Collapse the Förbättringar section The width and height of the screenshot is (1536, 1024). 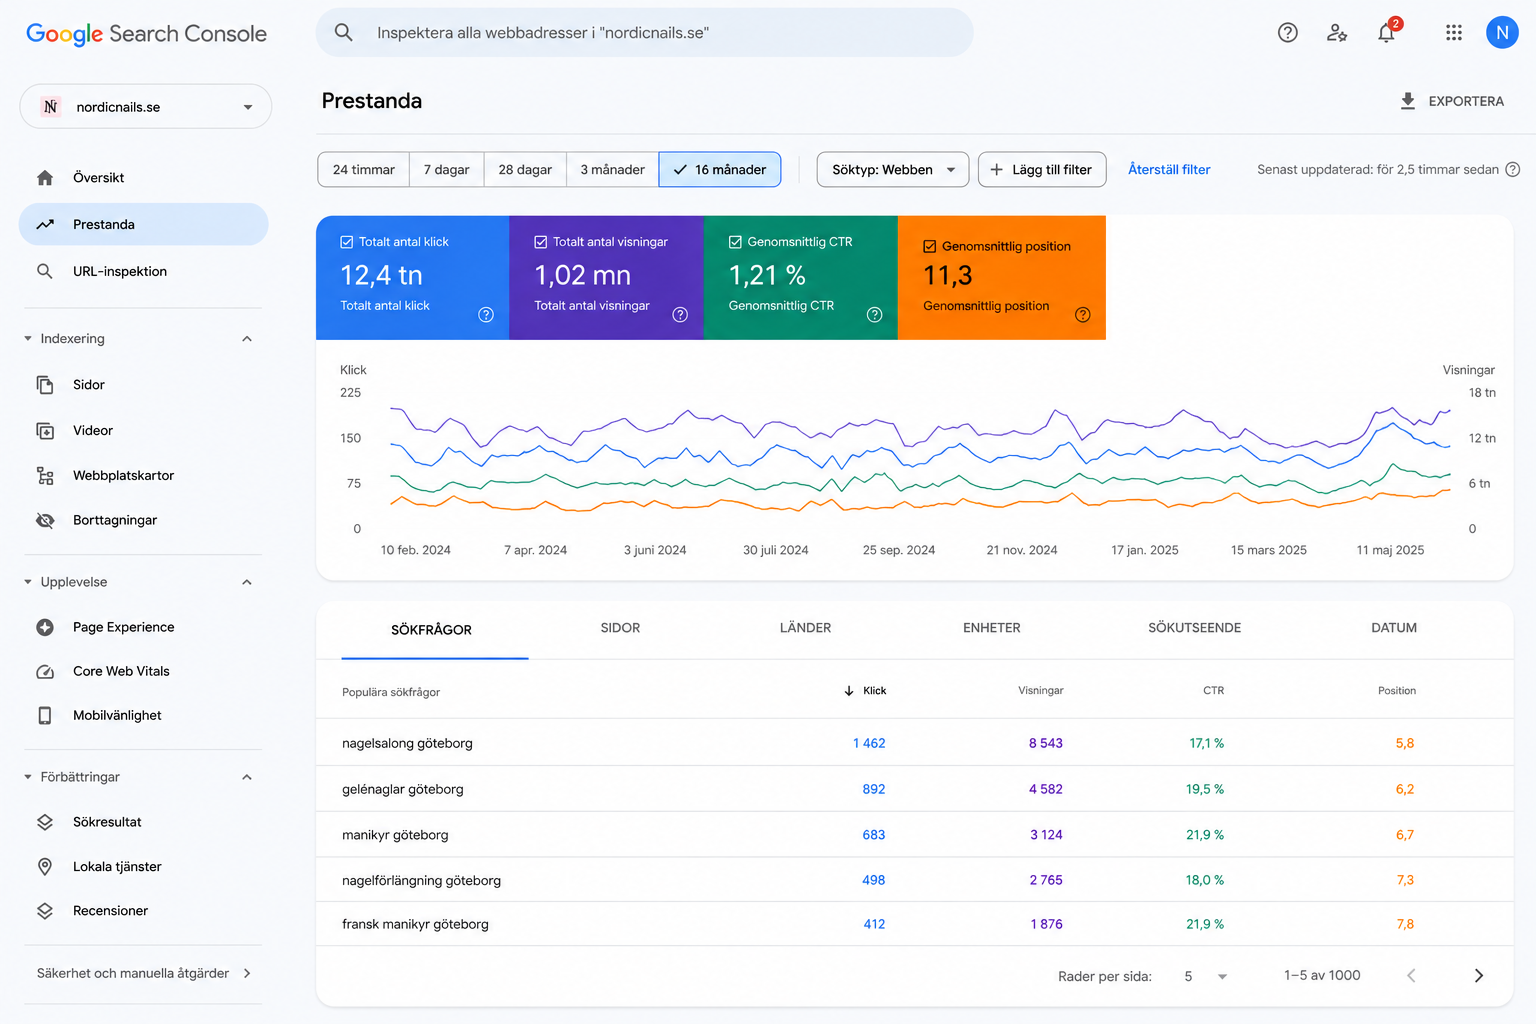(247, 777)
